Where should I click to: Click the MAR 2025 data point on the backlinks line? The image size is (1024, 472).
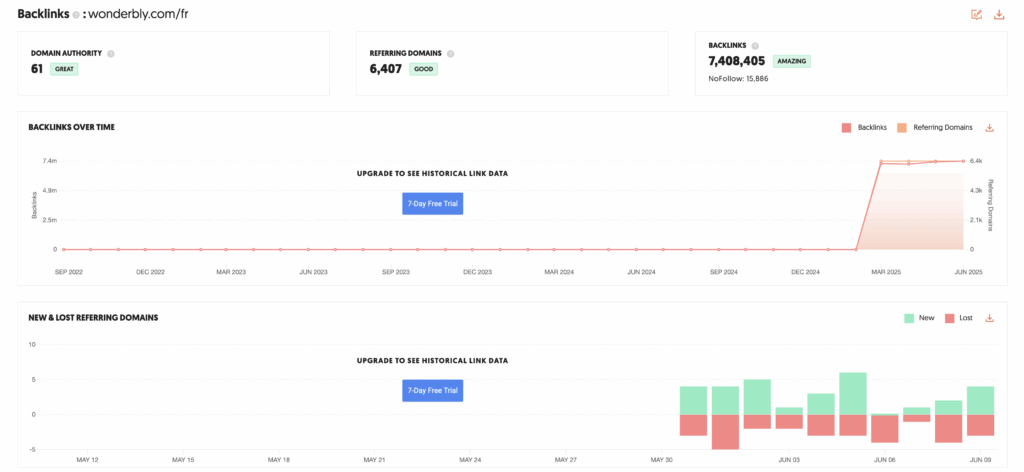click(881, 164)
